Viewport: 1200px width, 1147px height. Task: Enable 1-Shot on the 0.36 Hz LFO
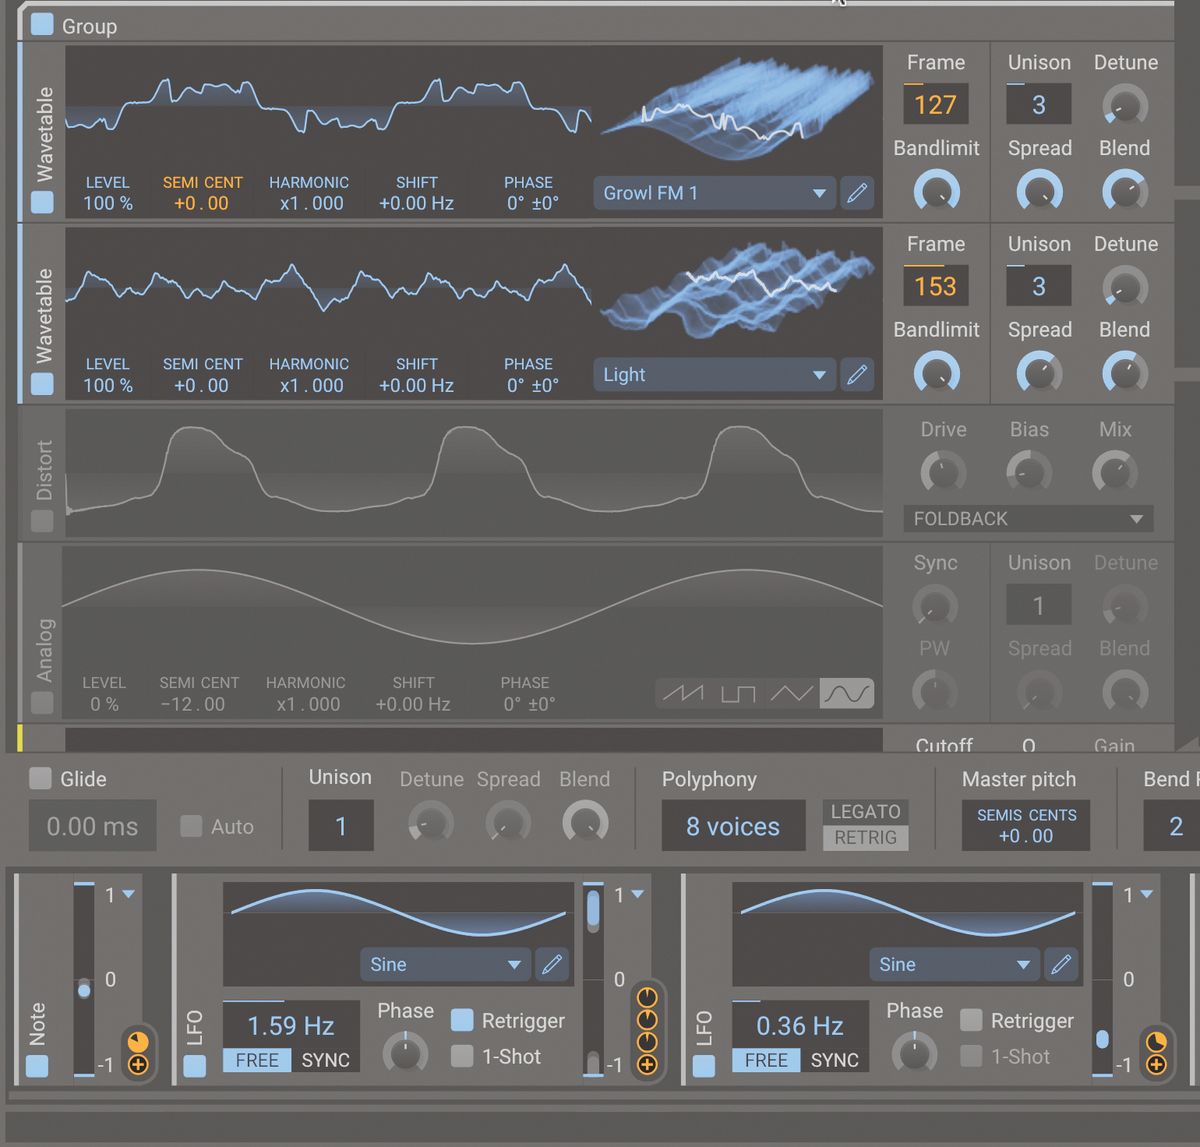point(970,1056)
